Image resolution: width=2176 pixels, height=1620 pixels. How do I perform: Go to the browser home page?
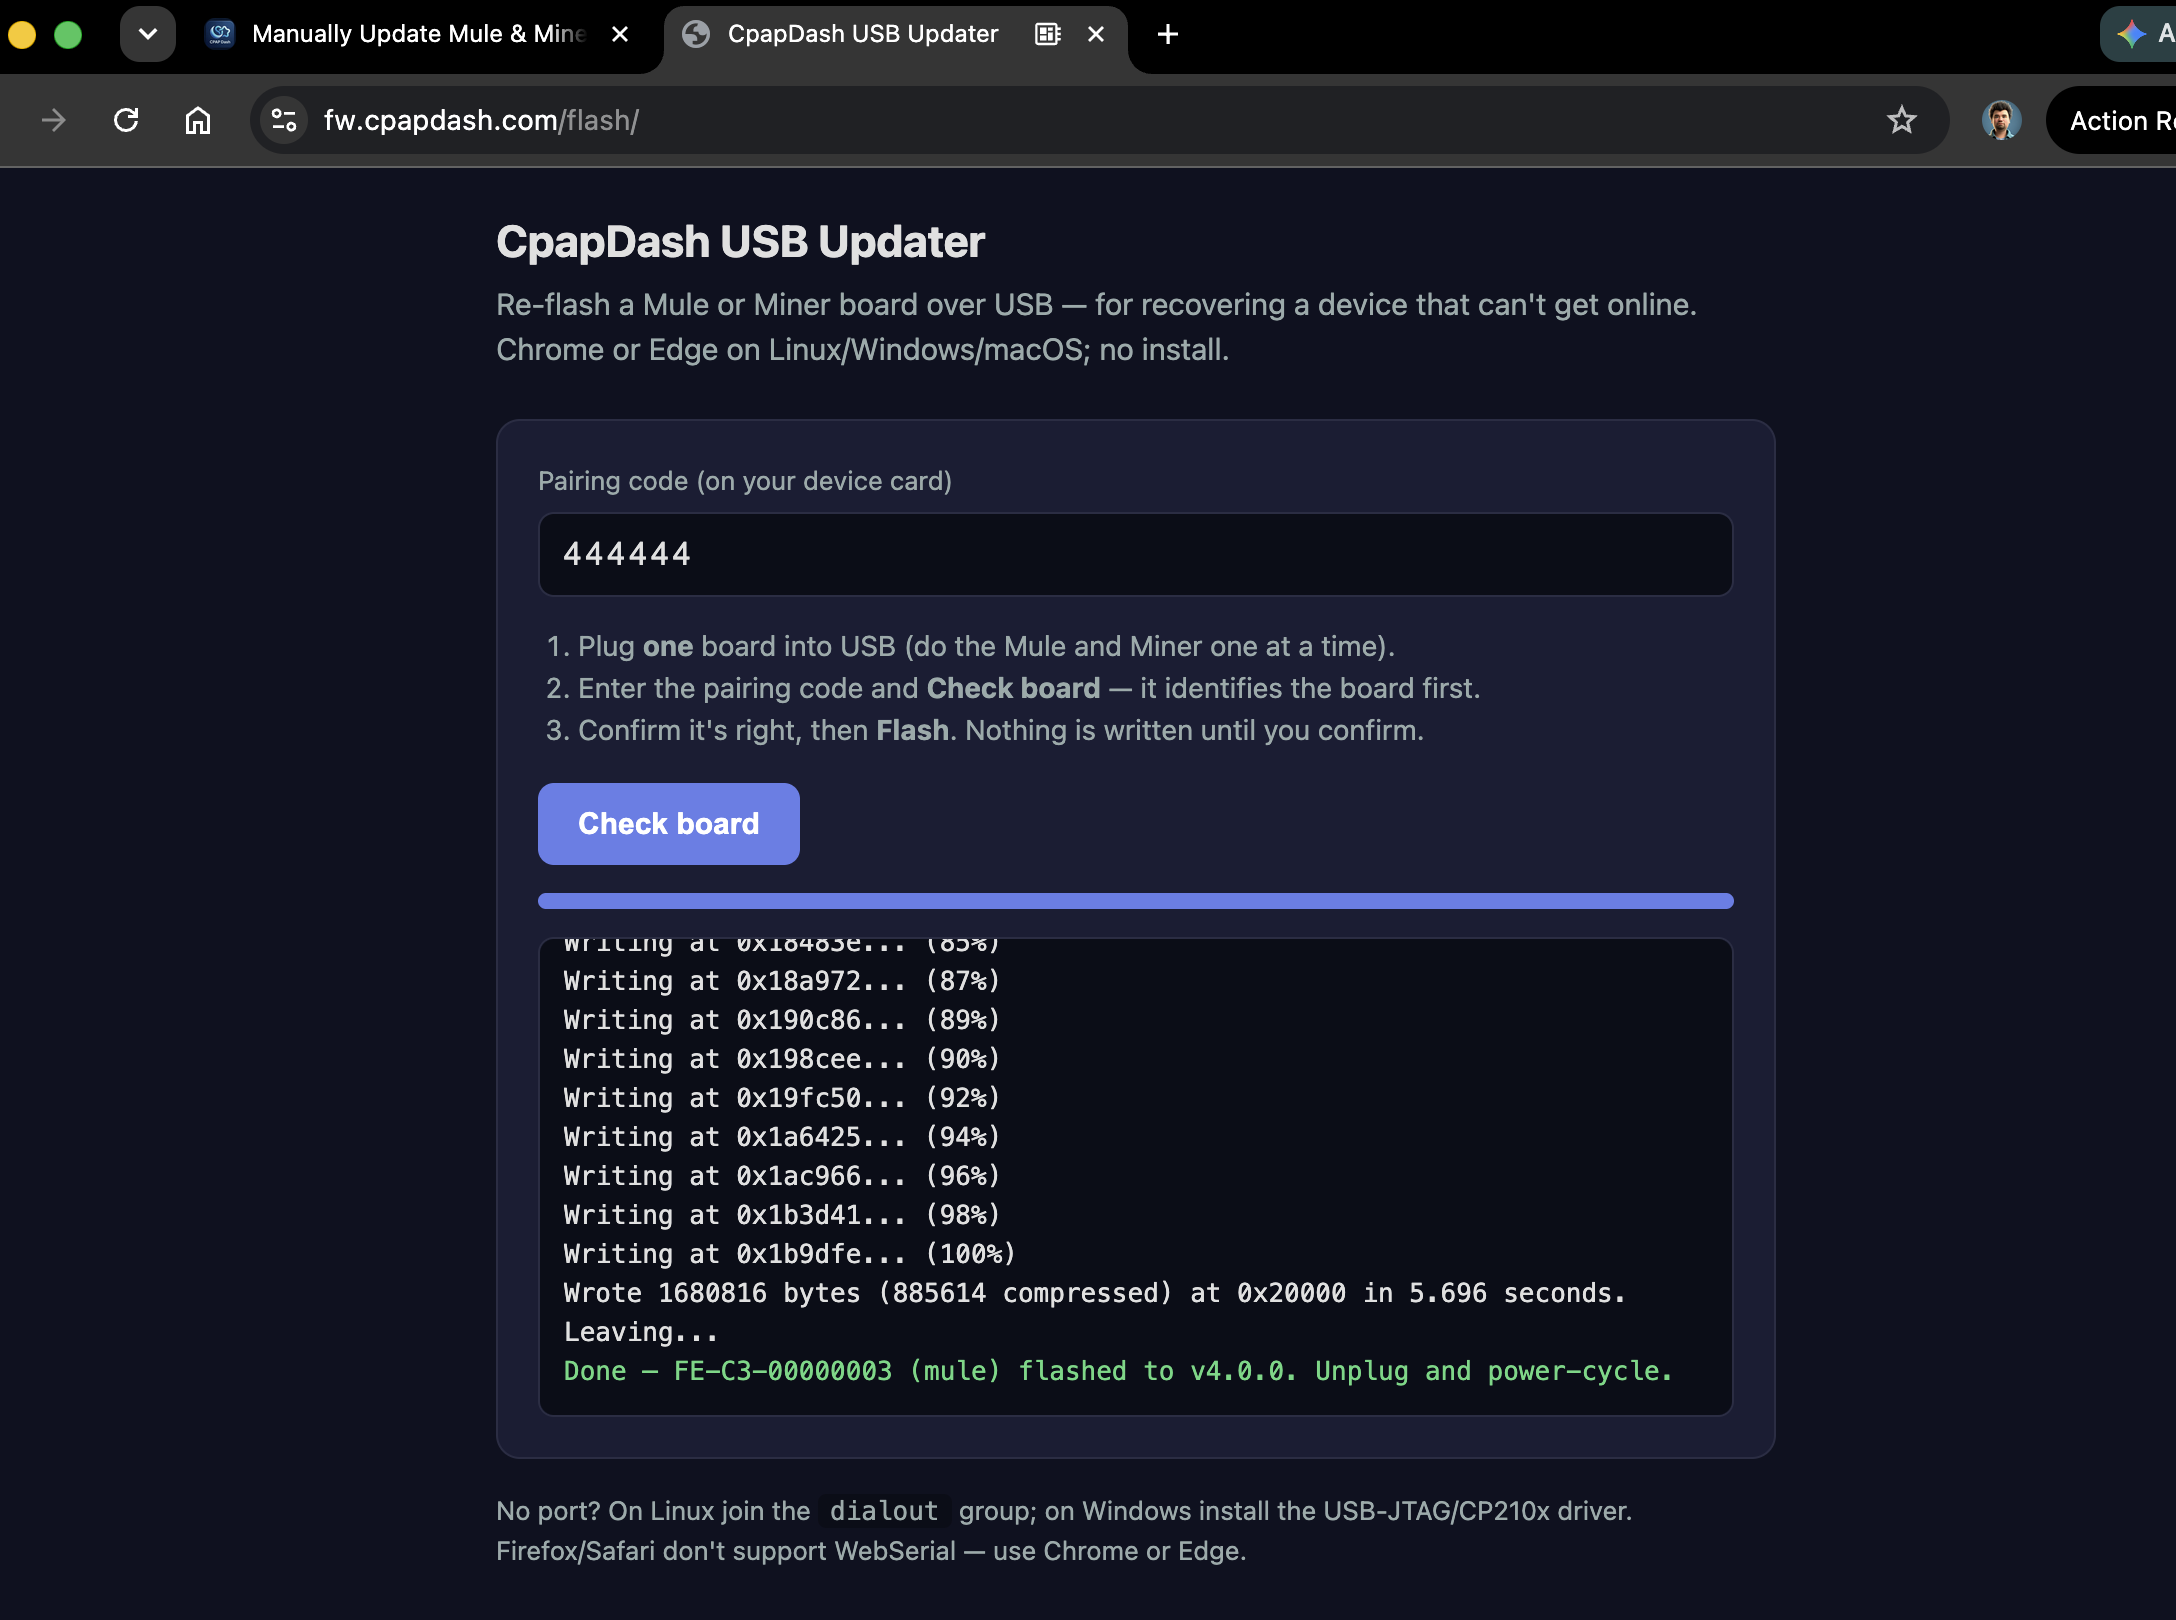click(198, 121)
